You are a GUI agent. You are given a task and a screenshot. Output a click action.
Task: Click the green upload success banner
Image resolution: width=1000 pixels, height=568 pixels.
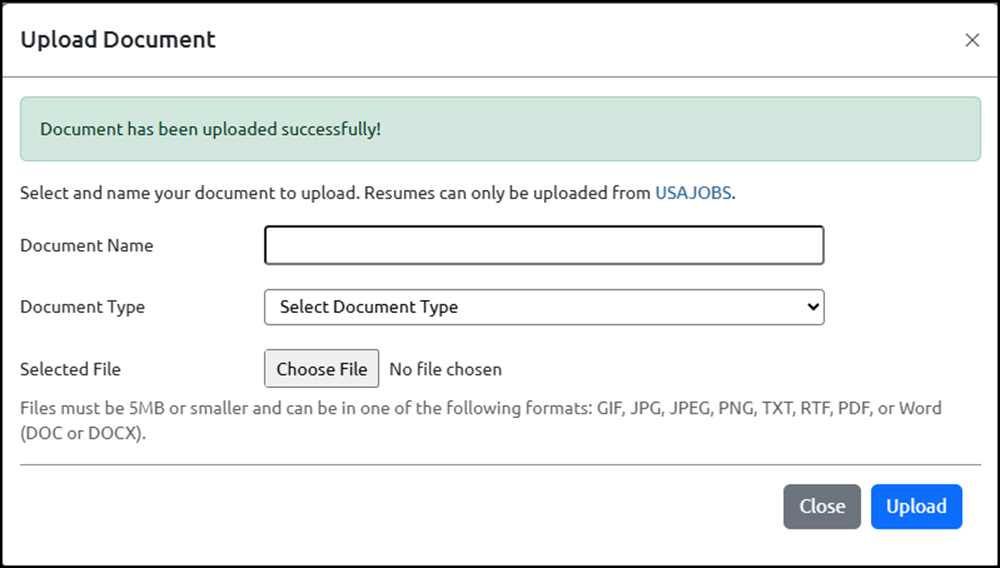(500, 129)
